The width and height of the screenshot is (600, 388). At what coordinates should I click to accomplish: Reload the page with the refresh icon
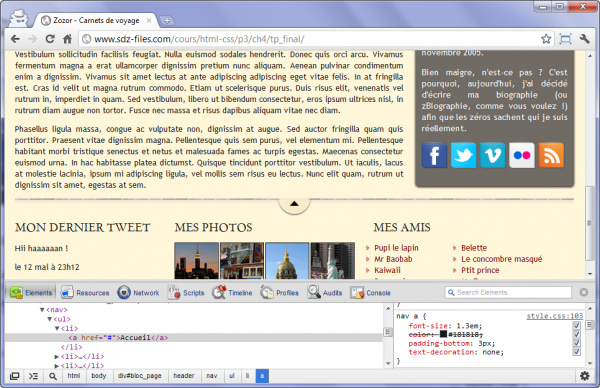point(50,39)
